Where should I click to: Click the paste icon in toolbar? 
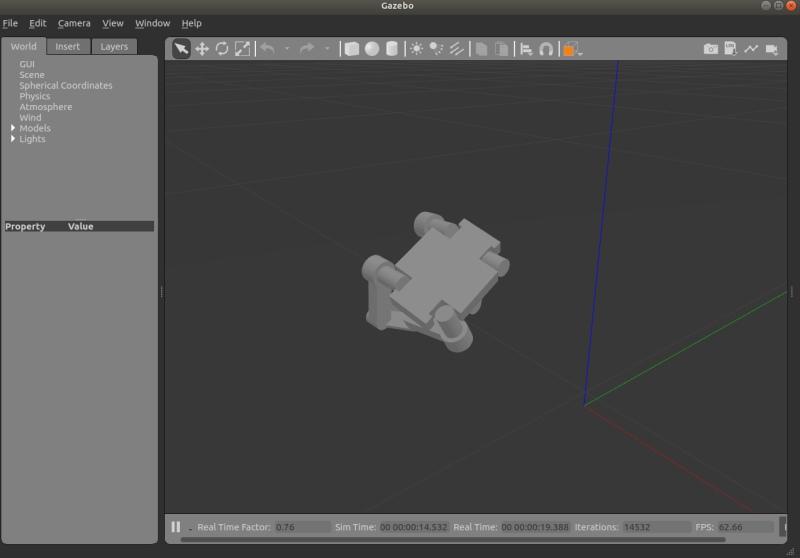502,49
